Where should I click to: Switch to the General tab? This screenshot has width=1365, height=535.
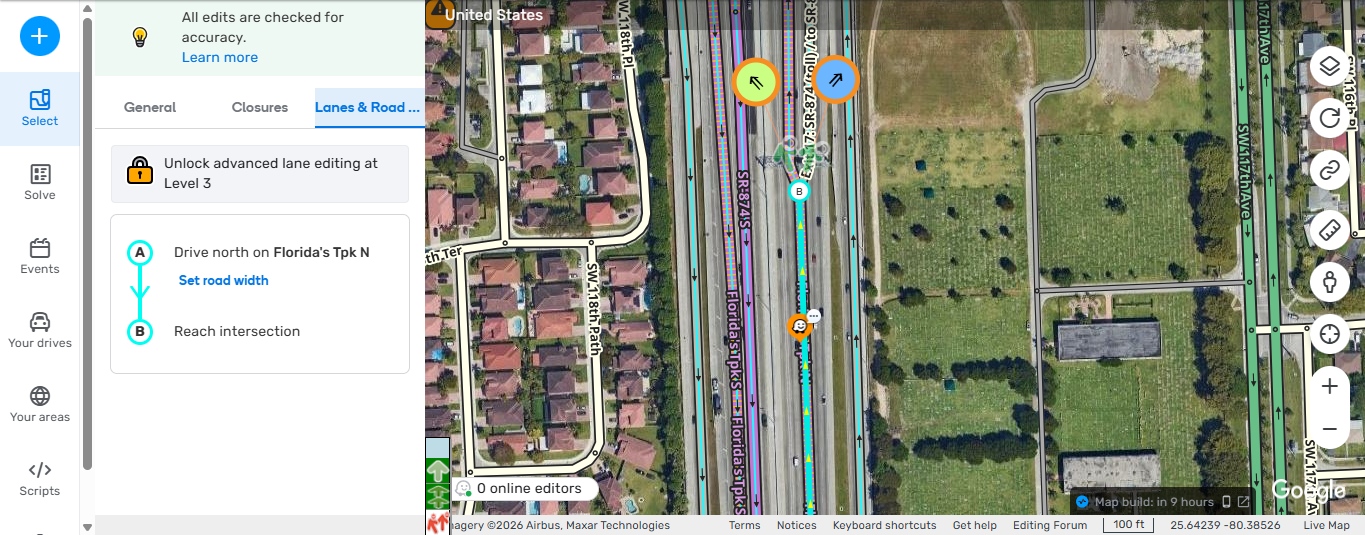tap(150, 107)
